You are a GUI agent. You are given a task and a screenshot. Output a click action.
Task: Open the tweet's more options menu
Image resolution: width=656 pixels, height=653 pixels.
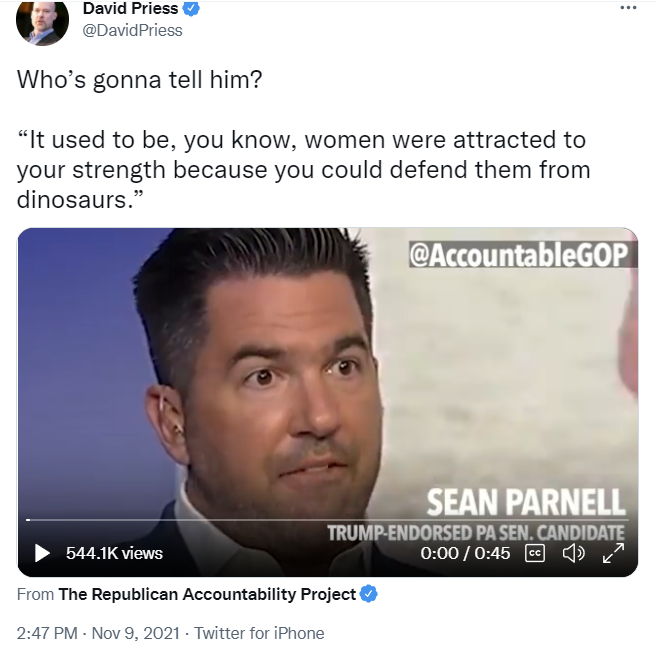(628, 8)
